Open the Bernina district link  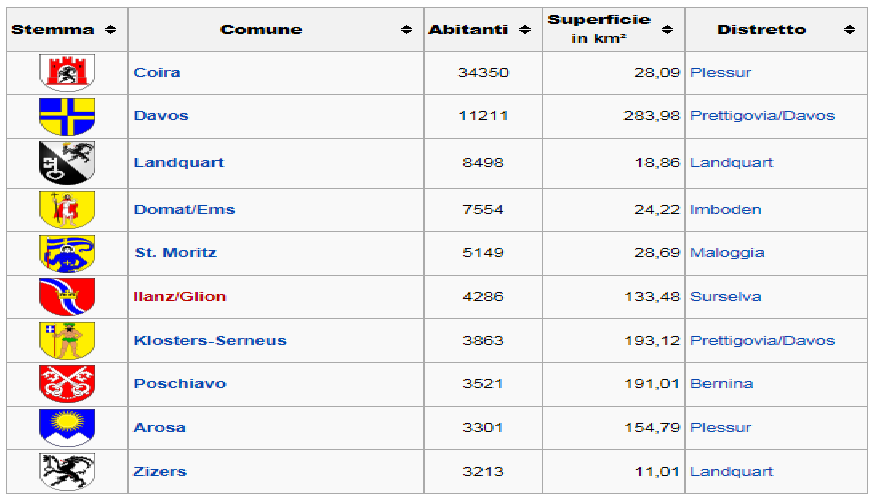point(722,384)
